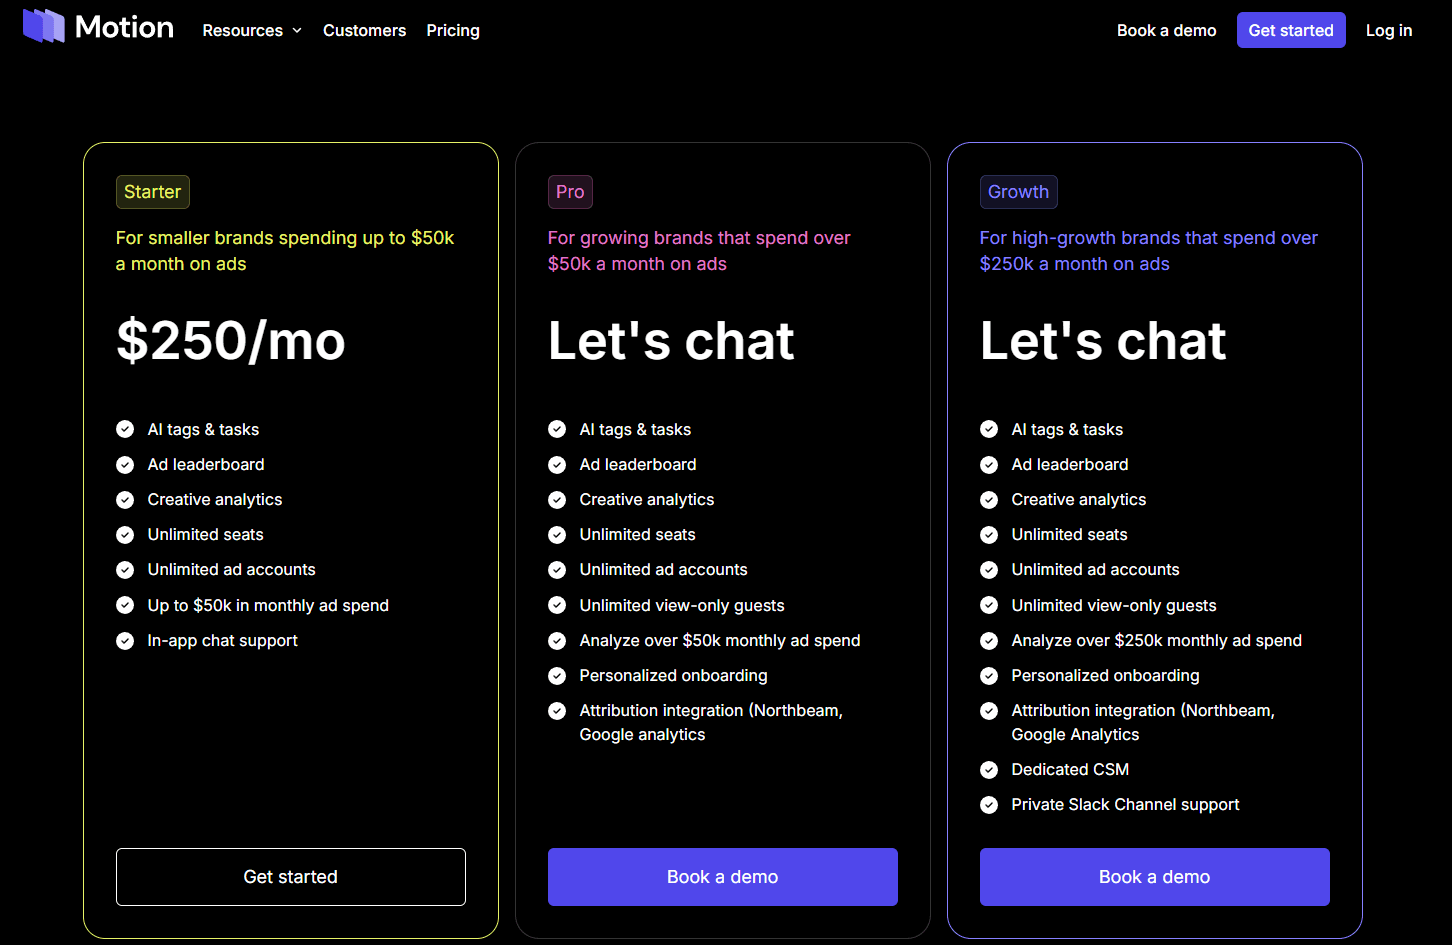The width and height of the screenshot is (1452, 945).
Task: Click the Pro plan badge
Action: pos(570,191)
